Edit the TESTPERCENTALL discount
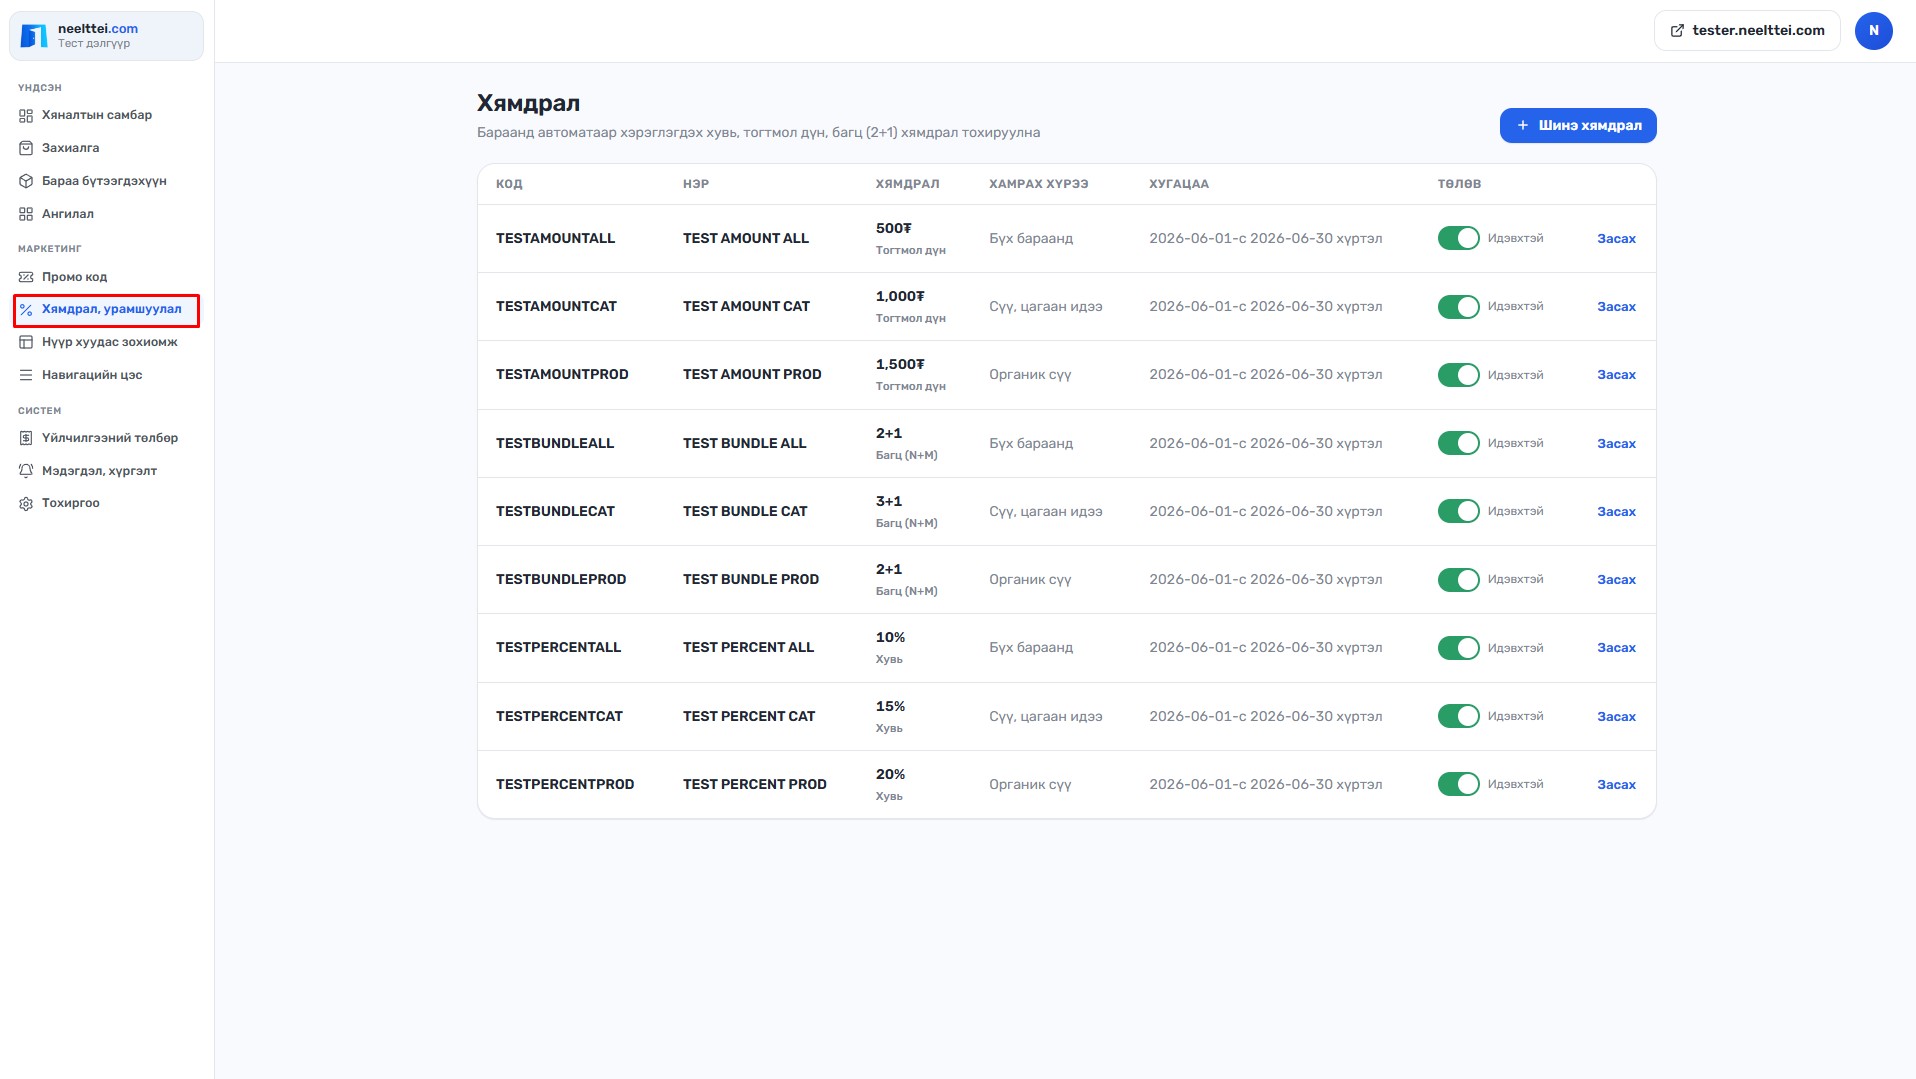 pyautogui.click(x=1616, y=648)
